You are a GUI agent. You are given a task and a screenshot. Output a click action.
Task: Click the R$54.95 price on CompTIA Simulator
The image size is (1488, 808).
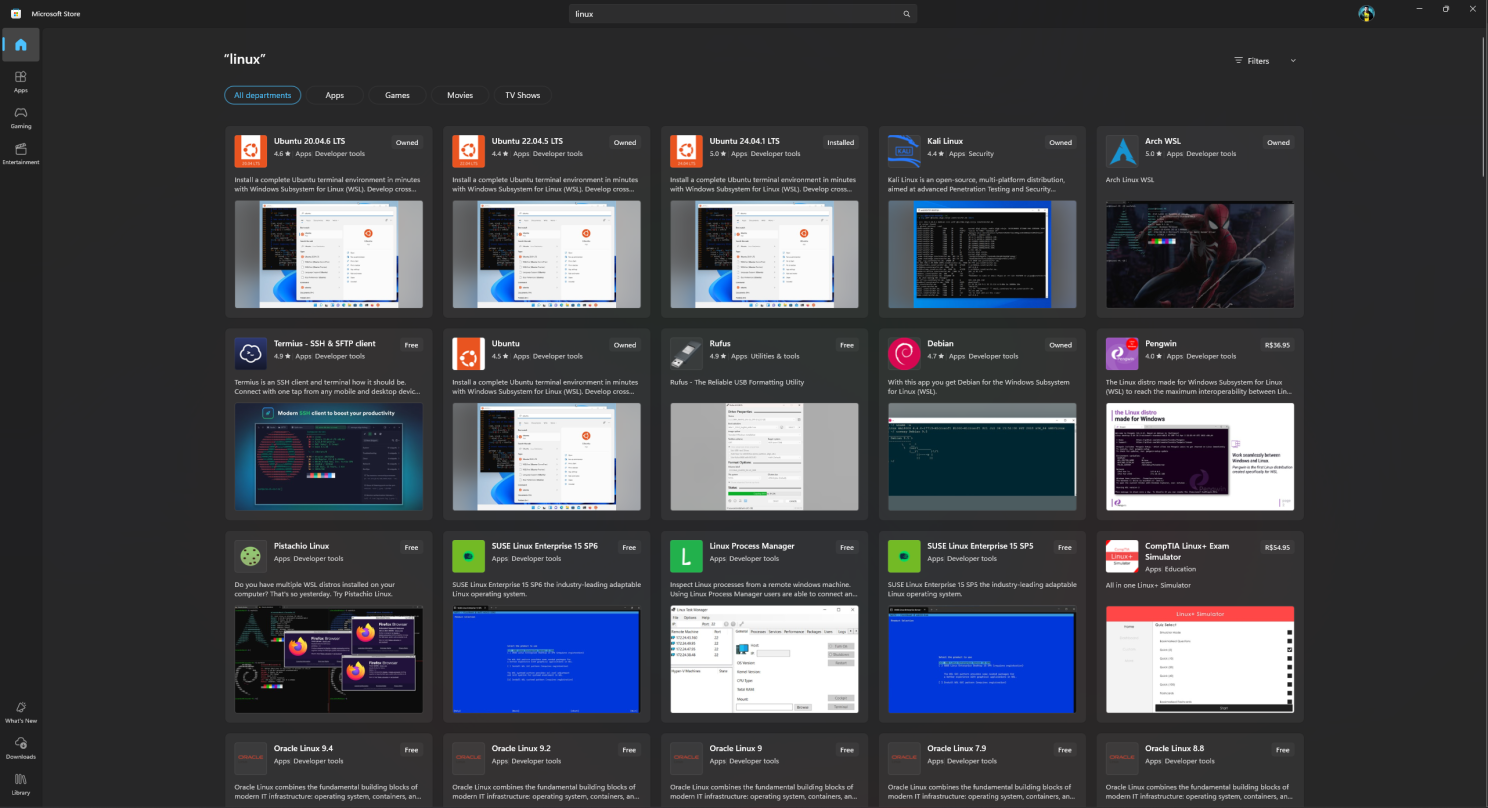[1277, 547]
